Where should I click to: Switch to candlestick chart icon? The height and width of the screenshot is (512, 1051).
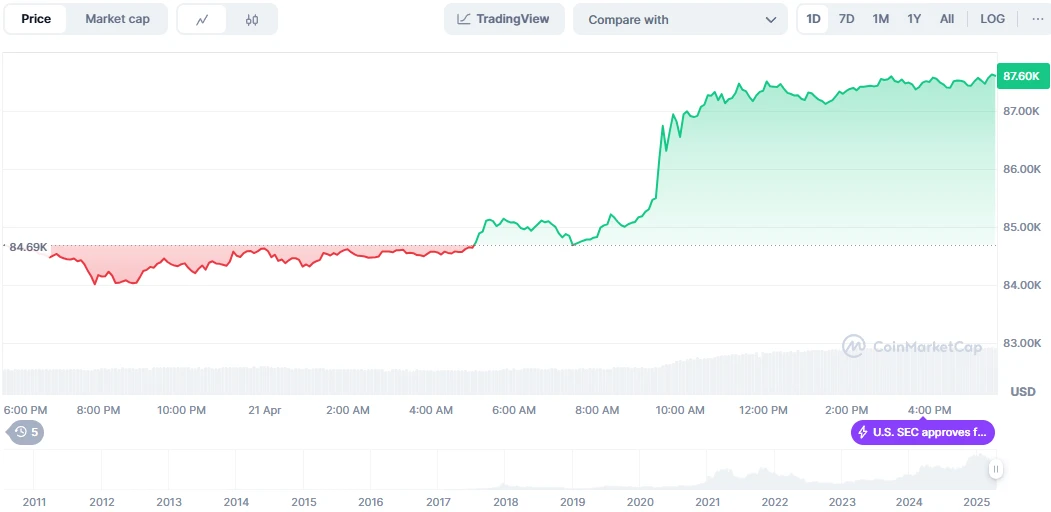(252, 19)
